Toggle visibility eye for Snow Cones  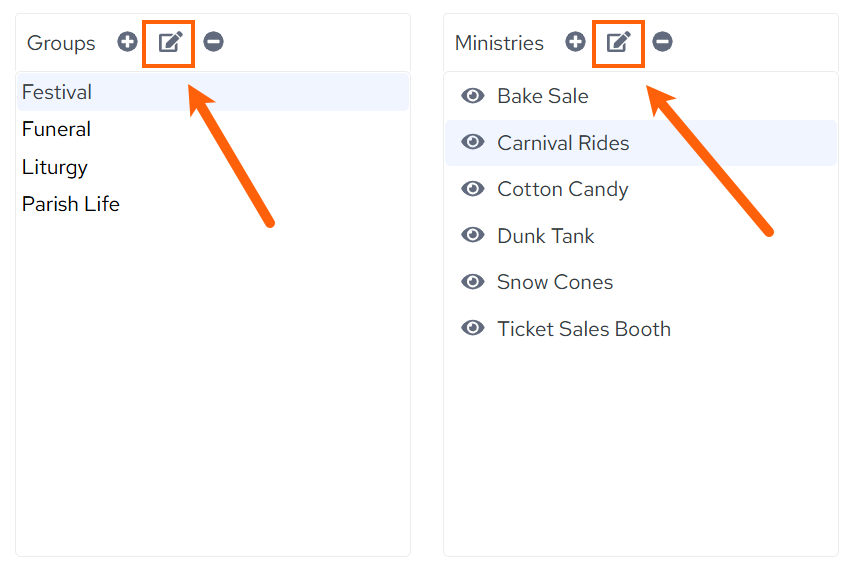coord(473,282)
